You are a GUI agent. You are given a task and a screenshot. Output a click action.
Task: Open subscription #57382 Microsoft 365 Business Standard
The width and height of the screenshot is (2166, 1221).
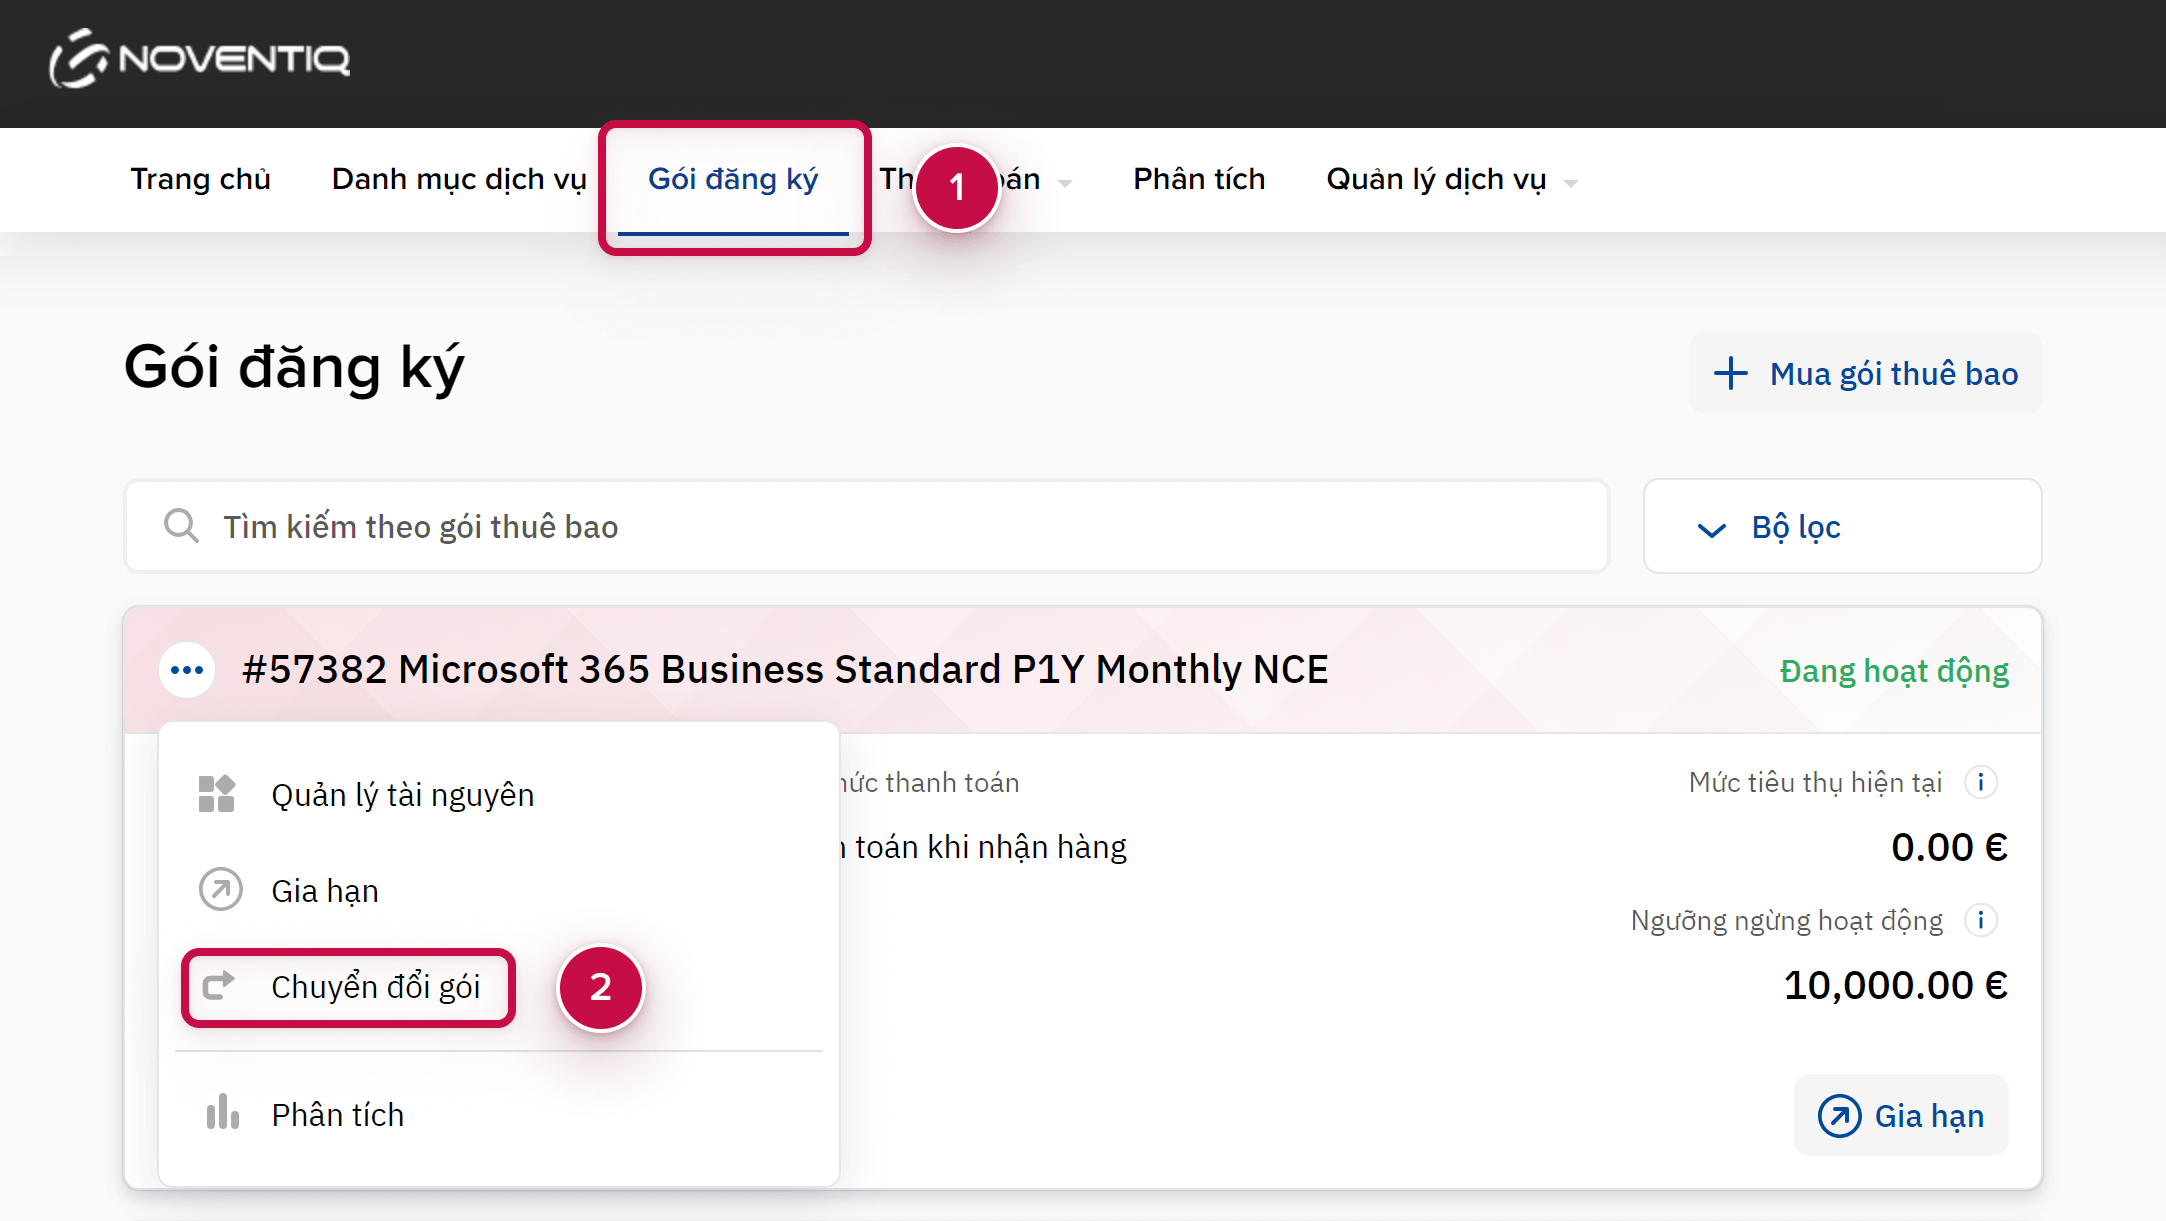pos(785,670)
